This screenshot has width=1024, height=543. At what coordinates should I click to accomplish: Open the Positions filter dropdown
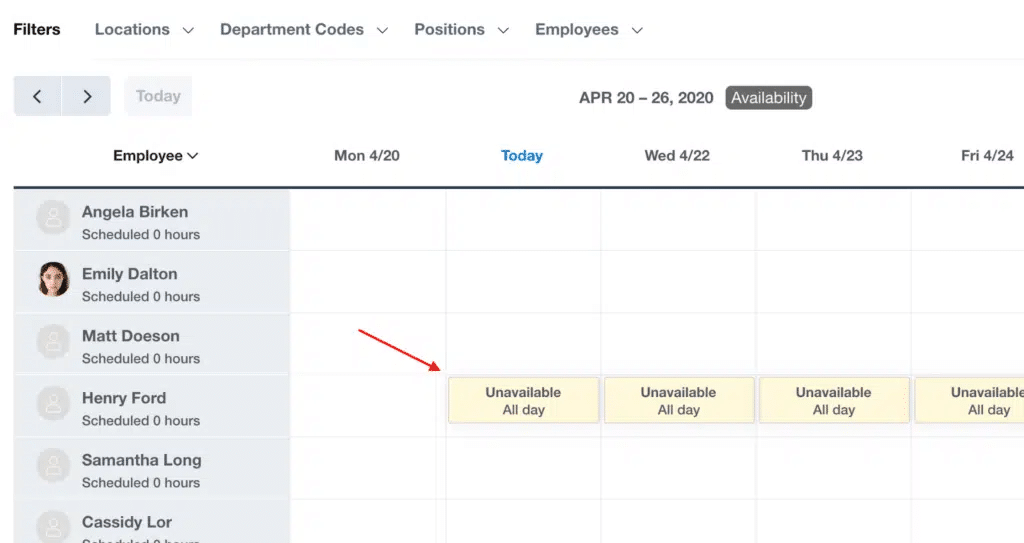[462, 29]
